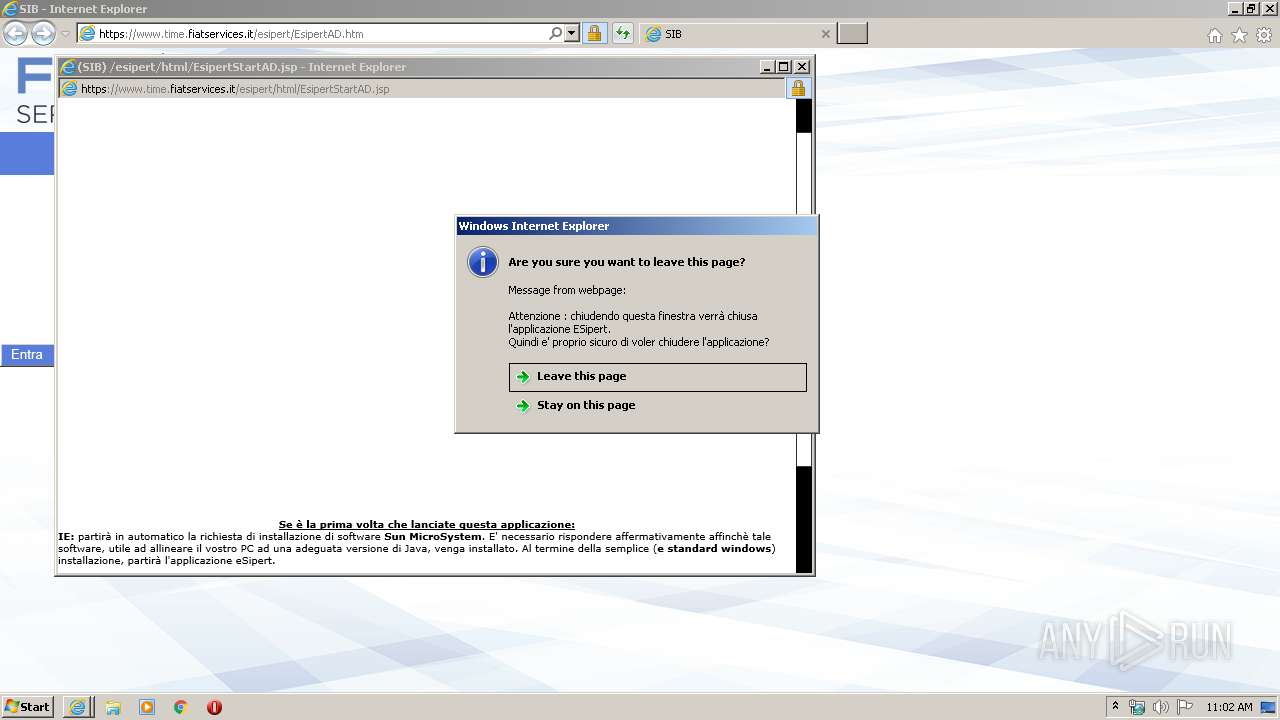Go back with the browser Back arrow
Viewport: 1280px width, 720px height.
click(16, 33)
